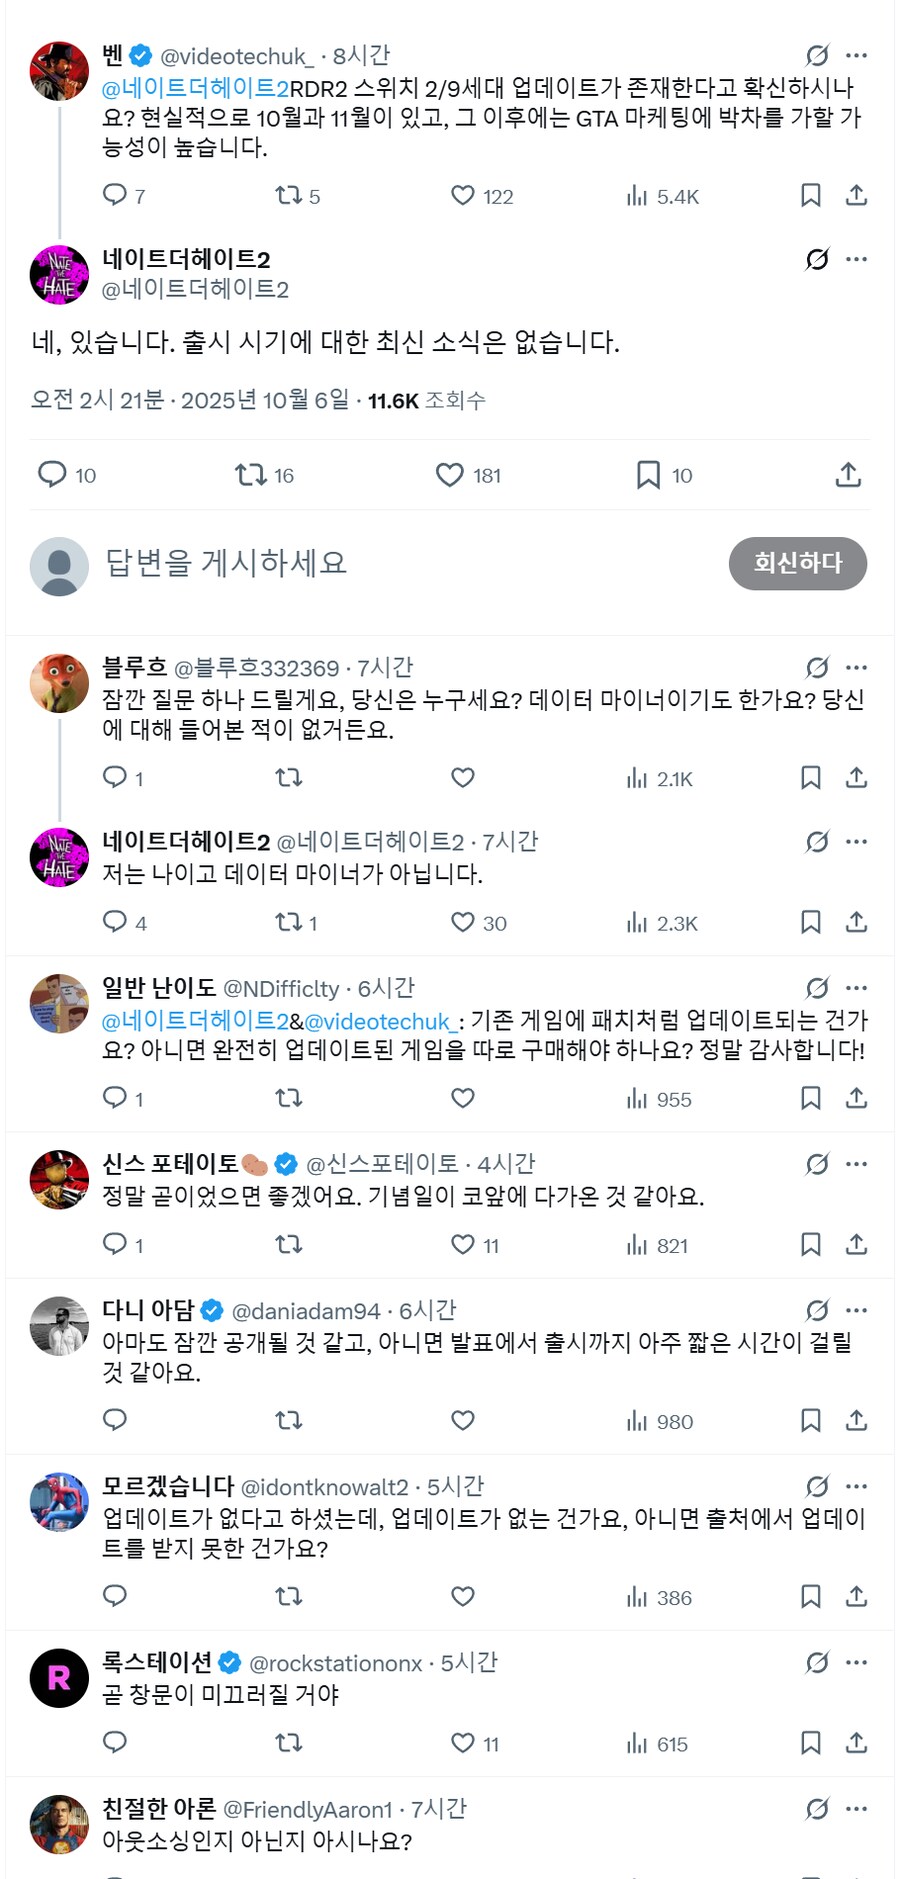Open more options on 록스테이션's reply

click(856, 1663)
